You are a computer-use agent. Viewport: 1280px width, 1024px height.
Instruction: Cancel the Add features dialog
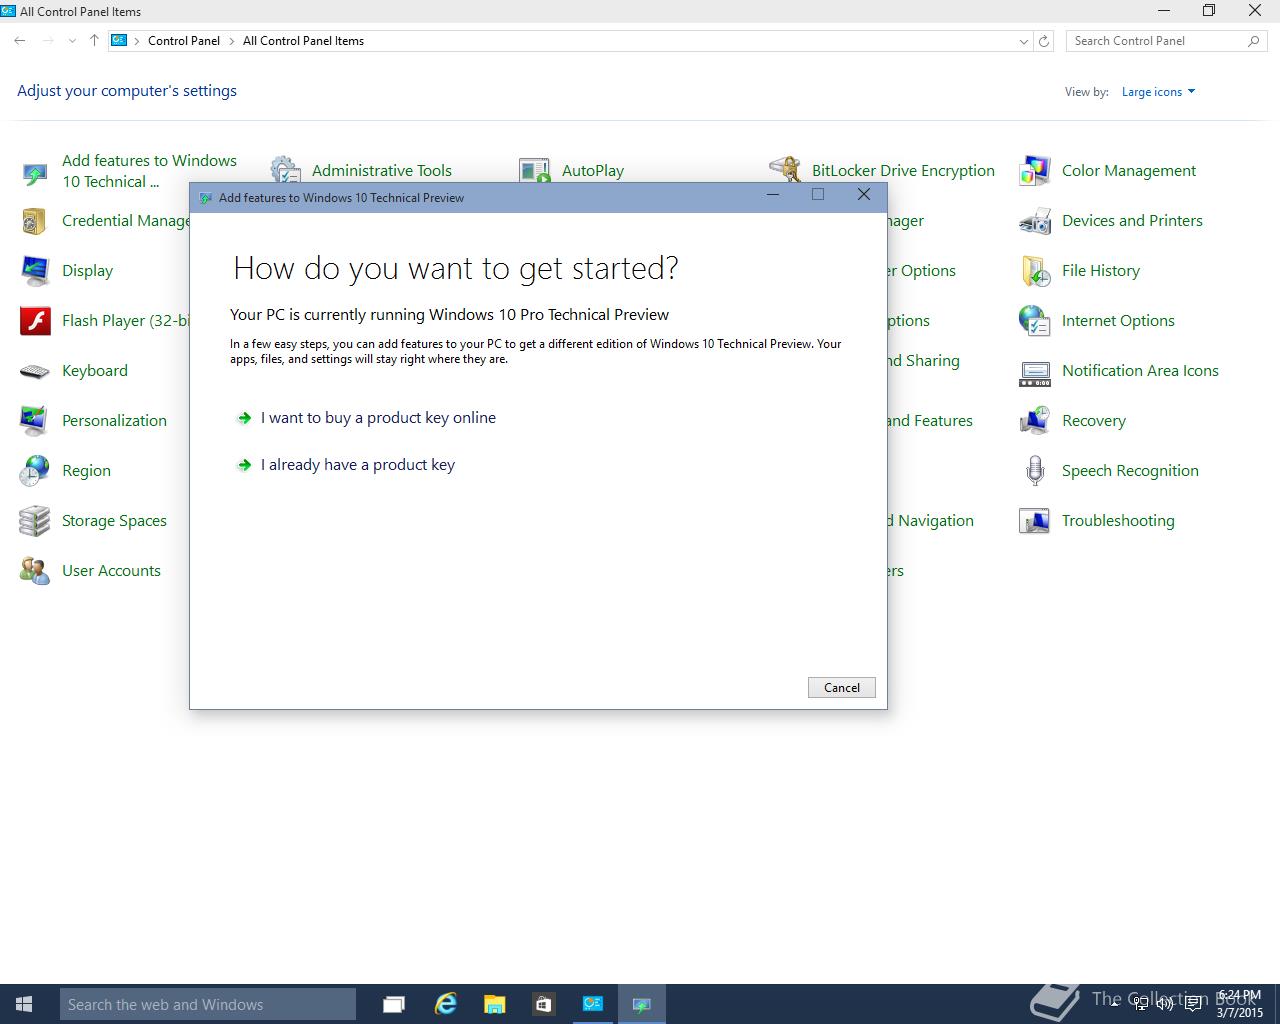click(x=842, y=688)
